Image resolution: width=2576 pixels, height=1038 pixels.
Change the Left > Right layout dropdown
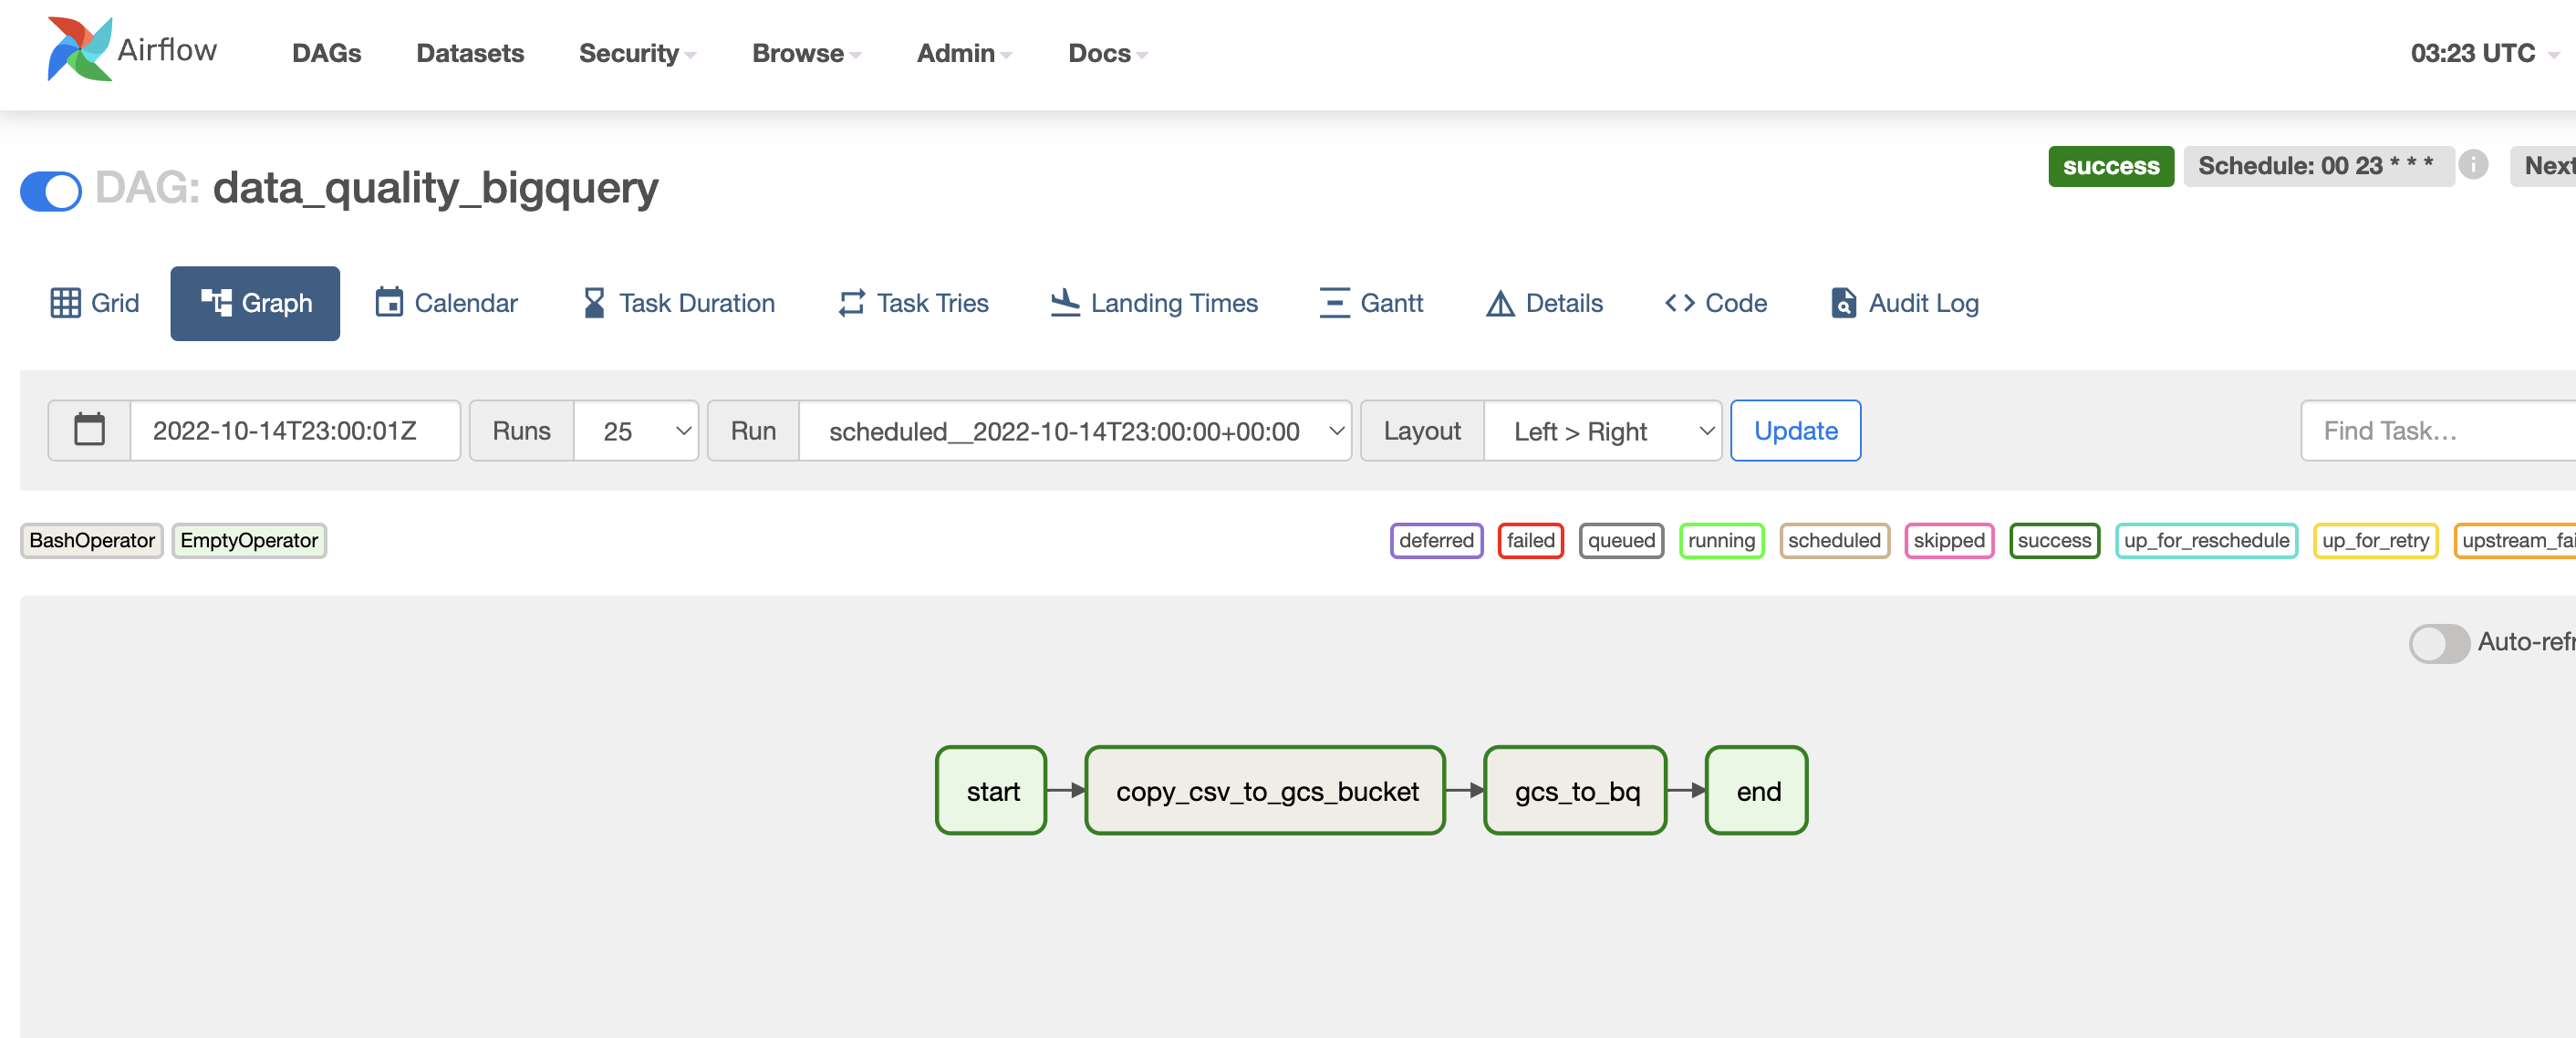tap(1602, 431)
